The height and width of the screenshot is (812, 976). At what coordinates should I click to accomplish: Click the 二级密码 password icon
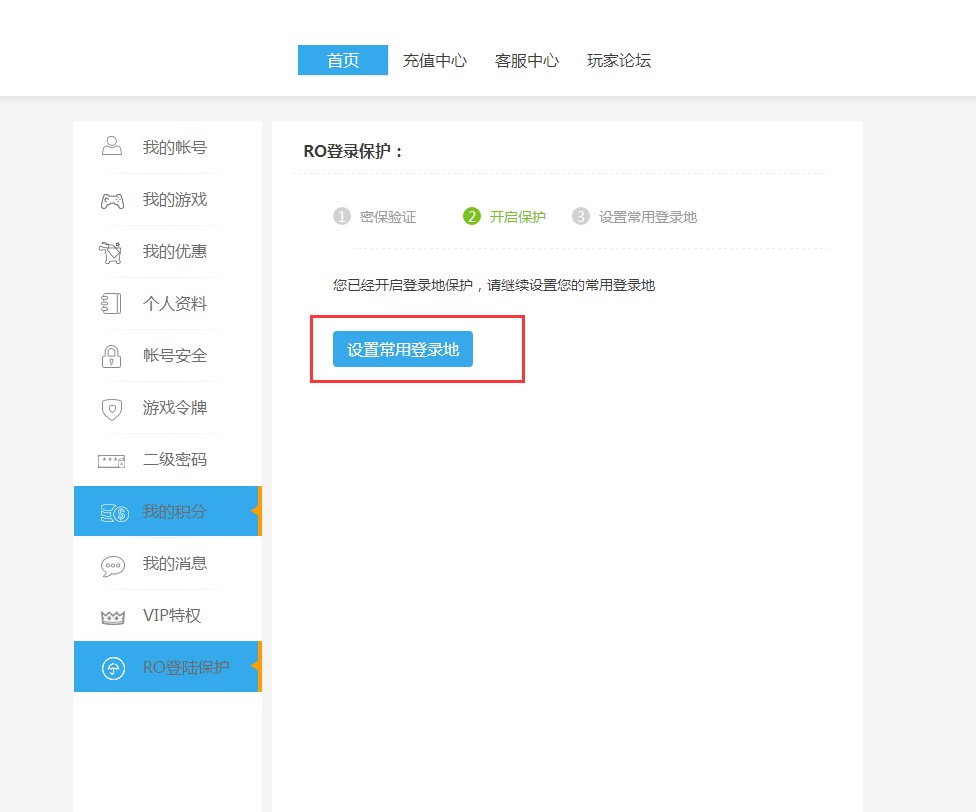pos(111,461)
